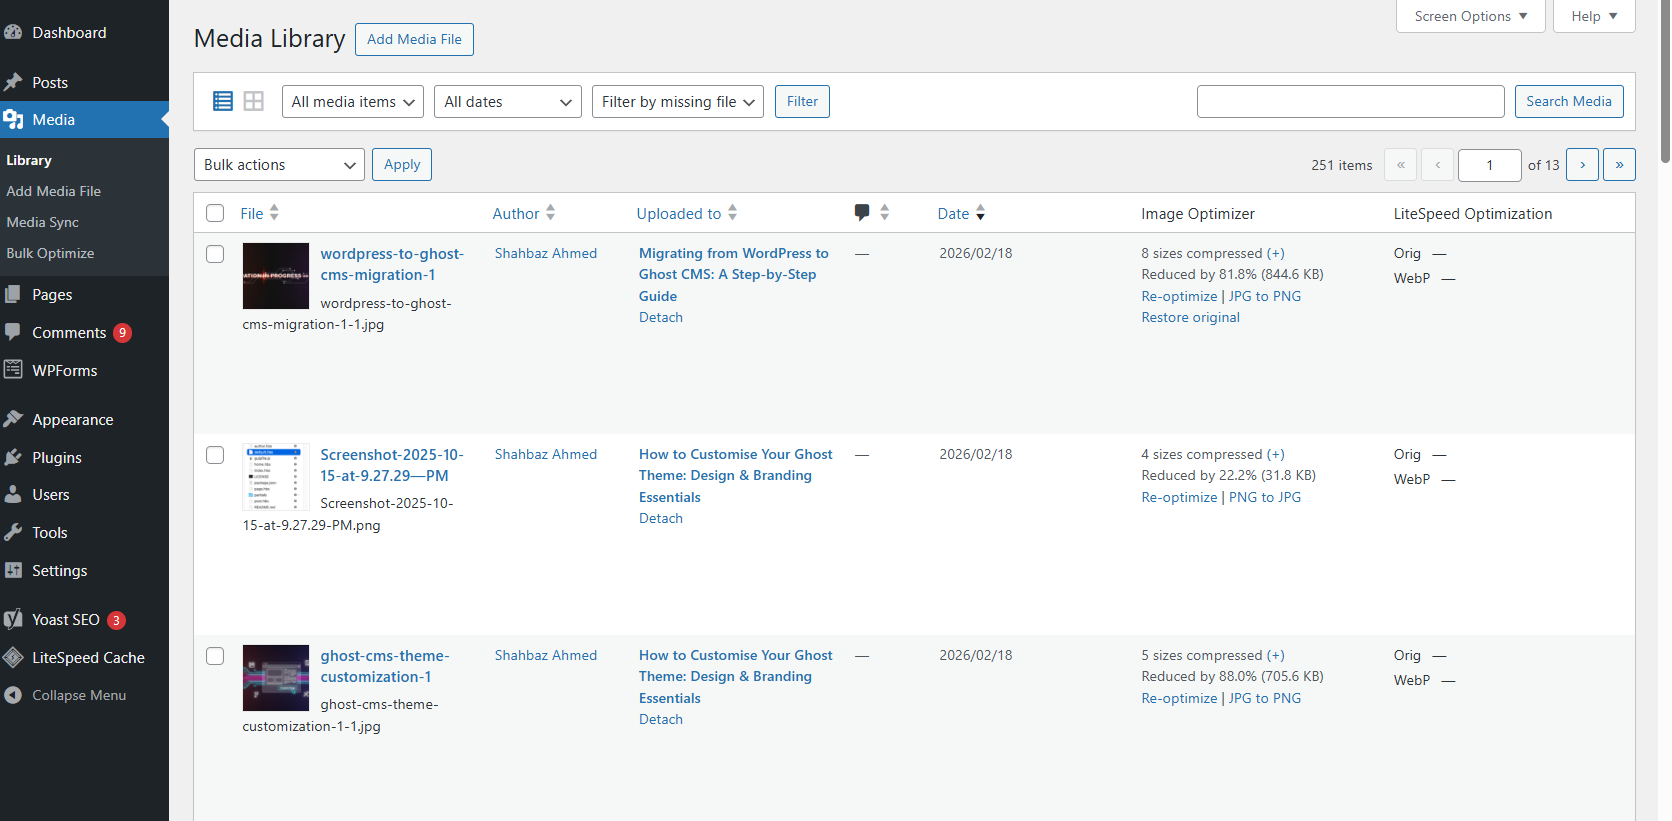The height and width of the screenshot is (821, 1672).
Task: Click PNG to JPG link
Action: [x=1265, y=497]
